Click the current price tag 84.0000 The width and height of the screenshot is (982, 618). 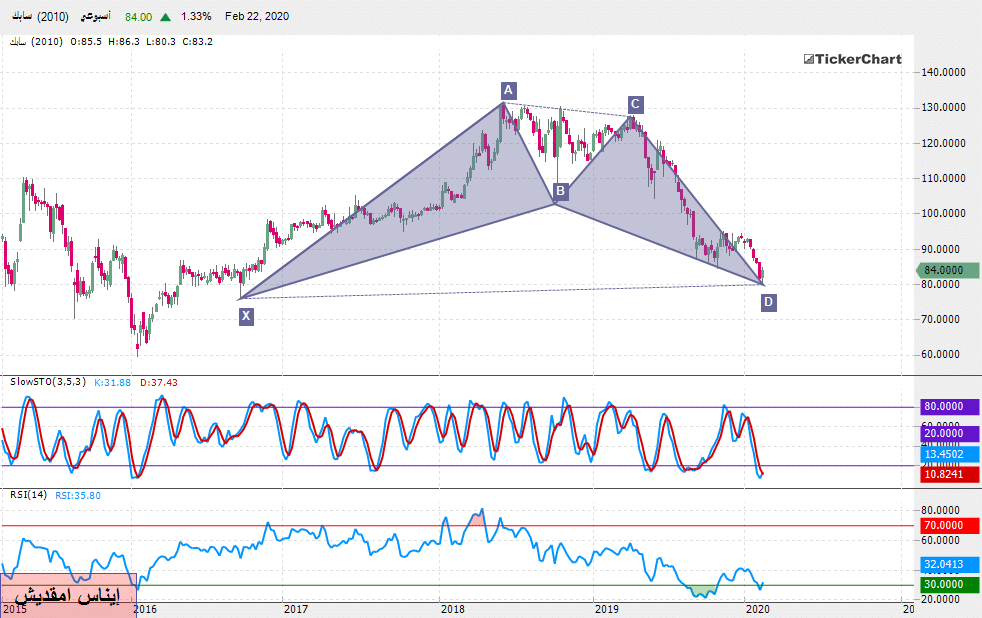[x=946, y=270]
